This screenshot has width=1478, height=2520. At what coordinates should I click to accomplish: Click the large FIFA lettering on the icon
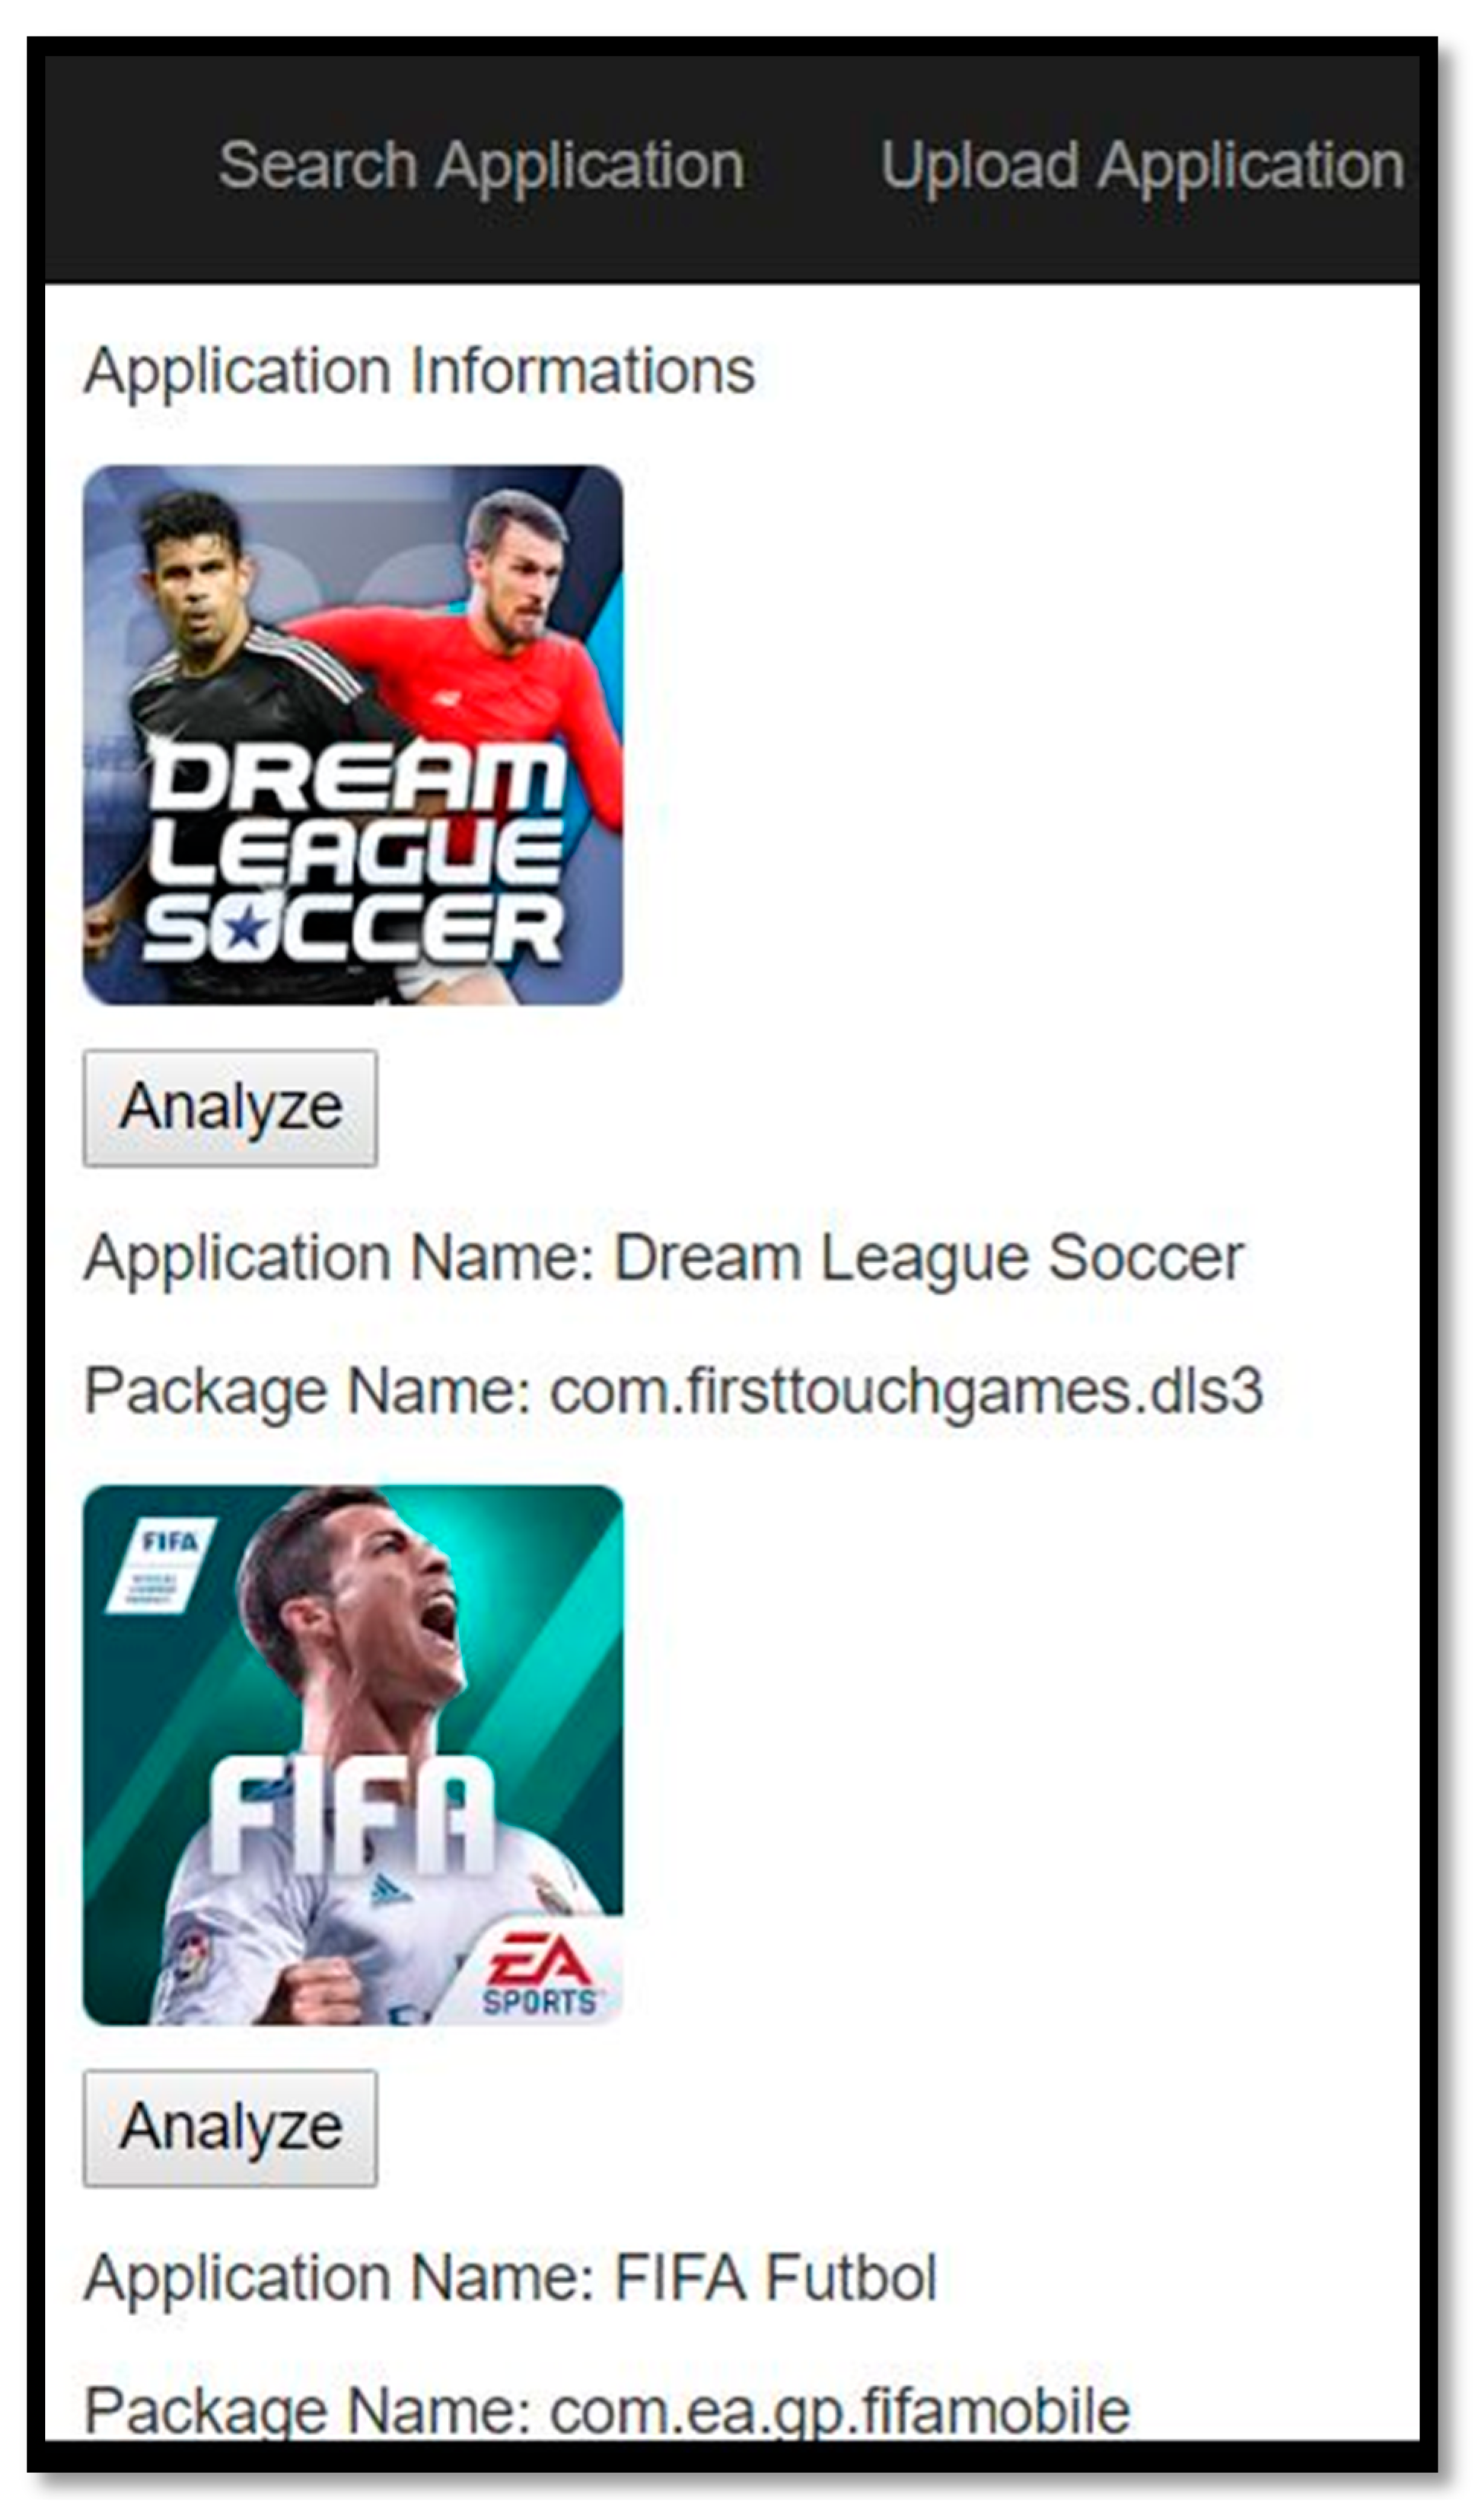tap(352, 1818)
